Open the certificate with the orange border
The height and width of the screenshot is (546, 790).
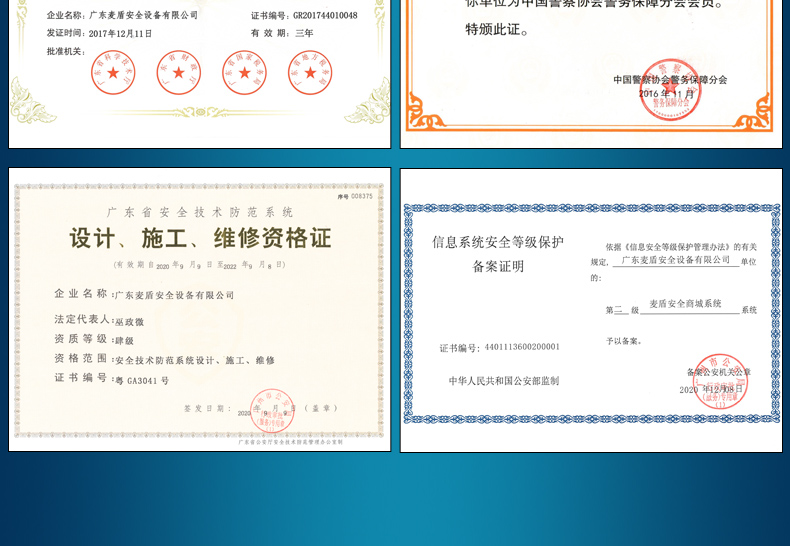click(x=590, y=70)
